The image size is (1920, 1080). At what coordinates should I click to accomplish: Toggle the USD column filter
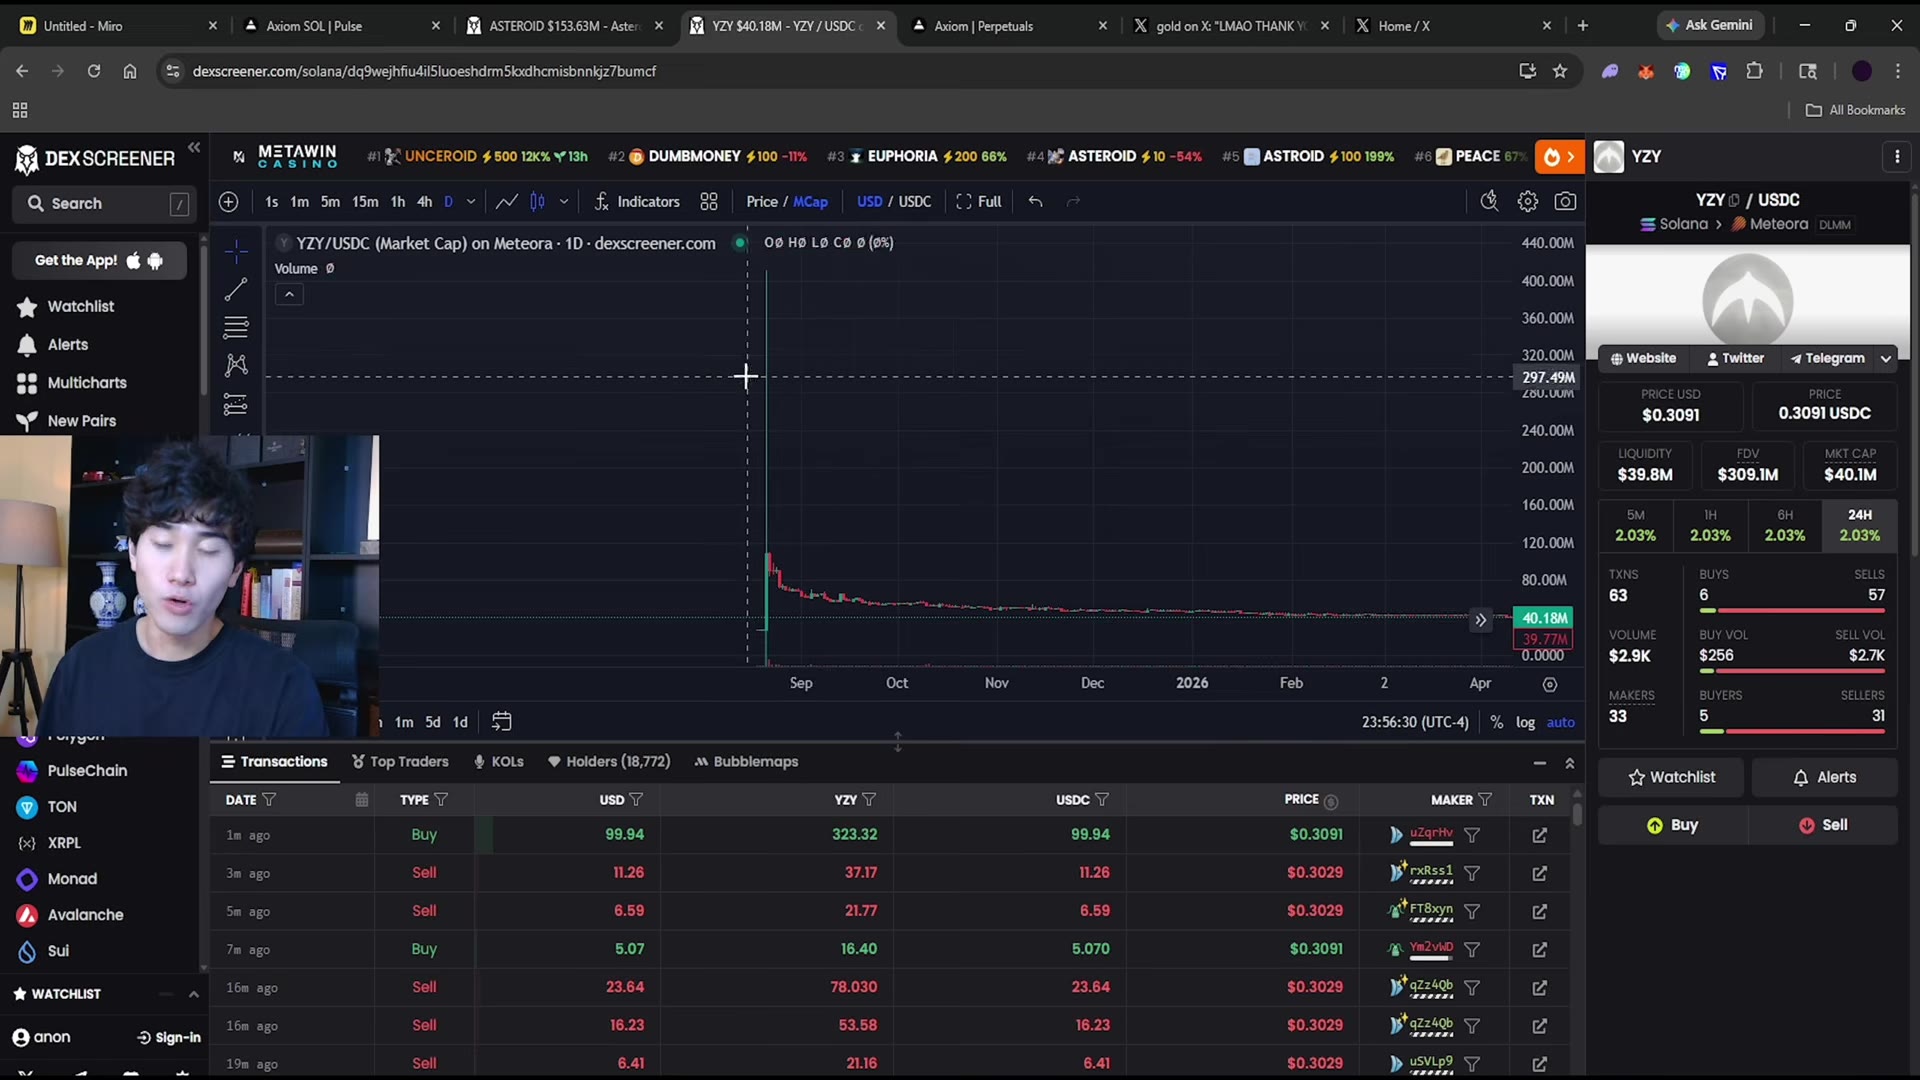(x=636, y=800)
